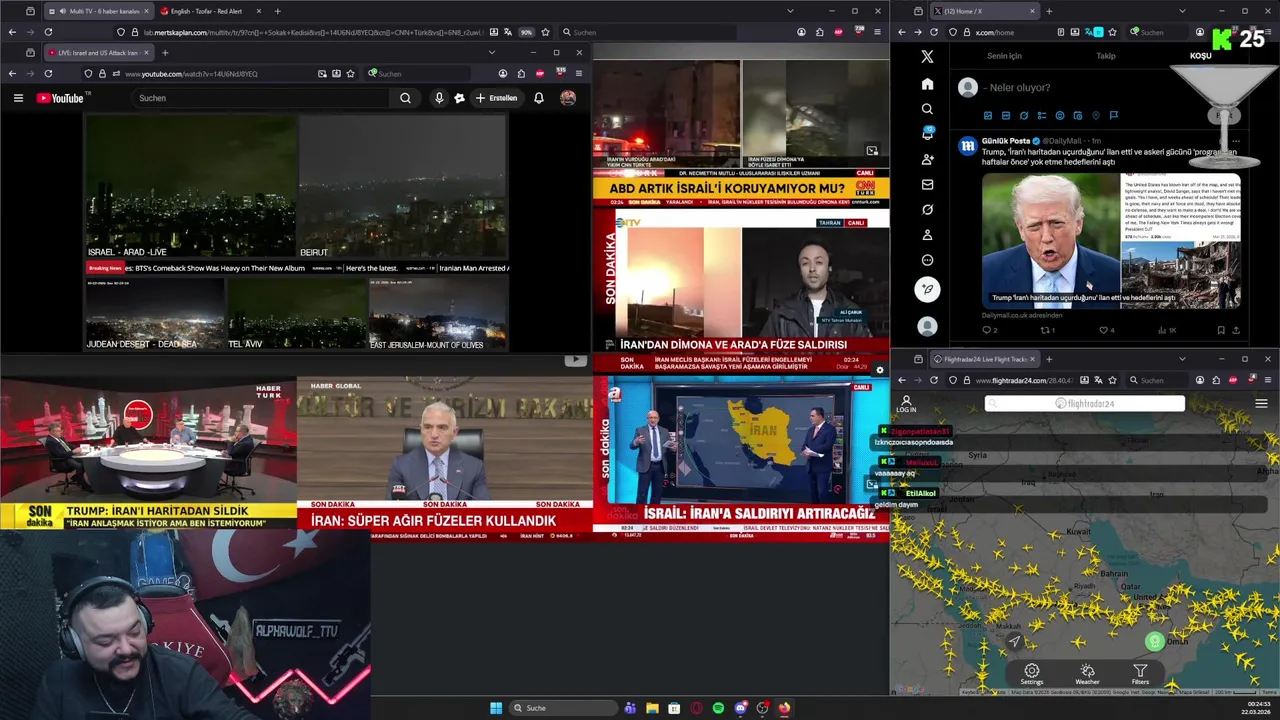Bookmark star in Flightradar24 address bar
The height and width of the screenshot is (720, 1280).
(x=1112, y=380)
